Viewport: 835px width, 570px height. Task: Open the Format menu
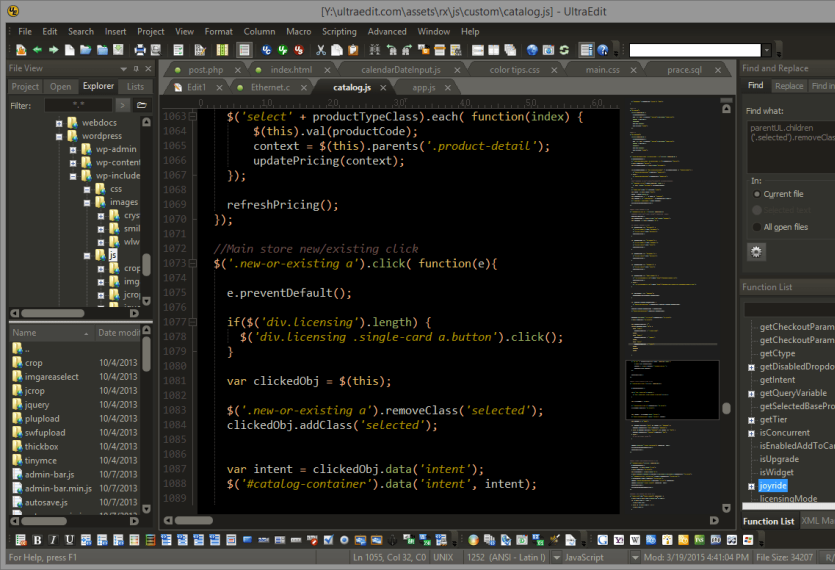pyautogui.click(x=218, y=31)
